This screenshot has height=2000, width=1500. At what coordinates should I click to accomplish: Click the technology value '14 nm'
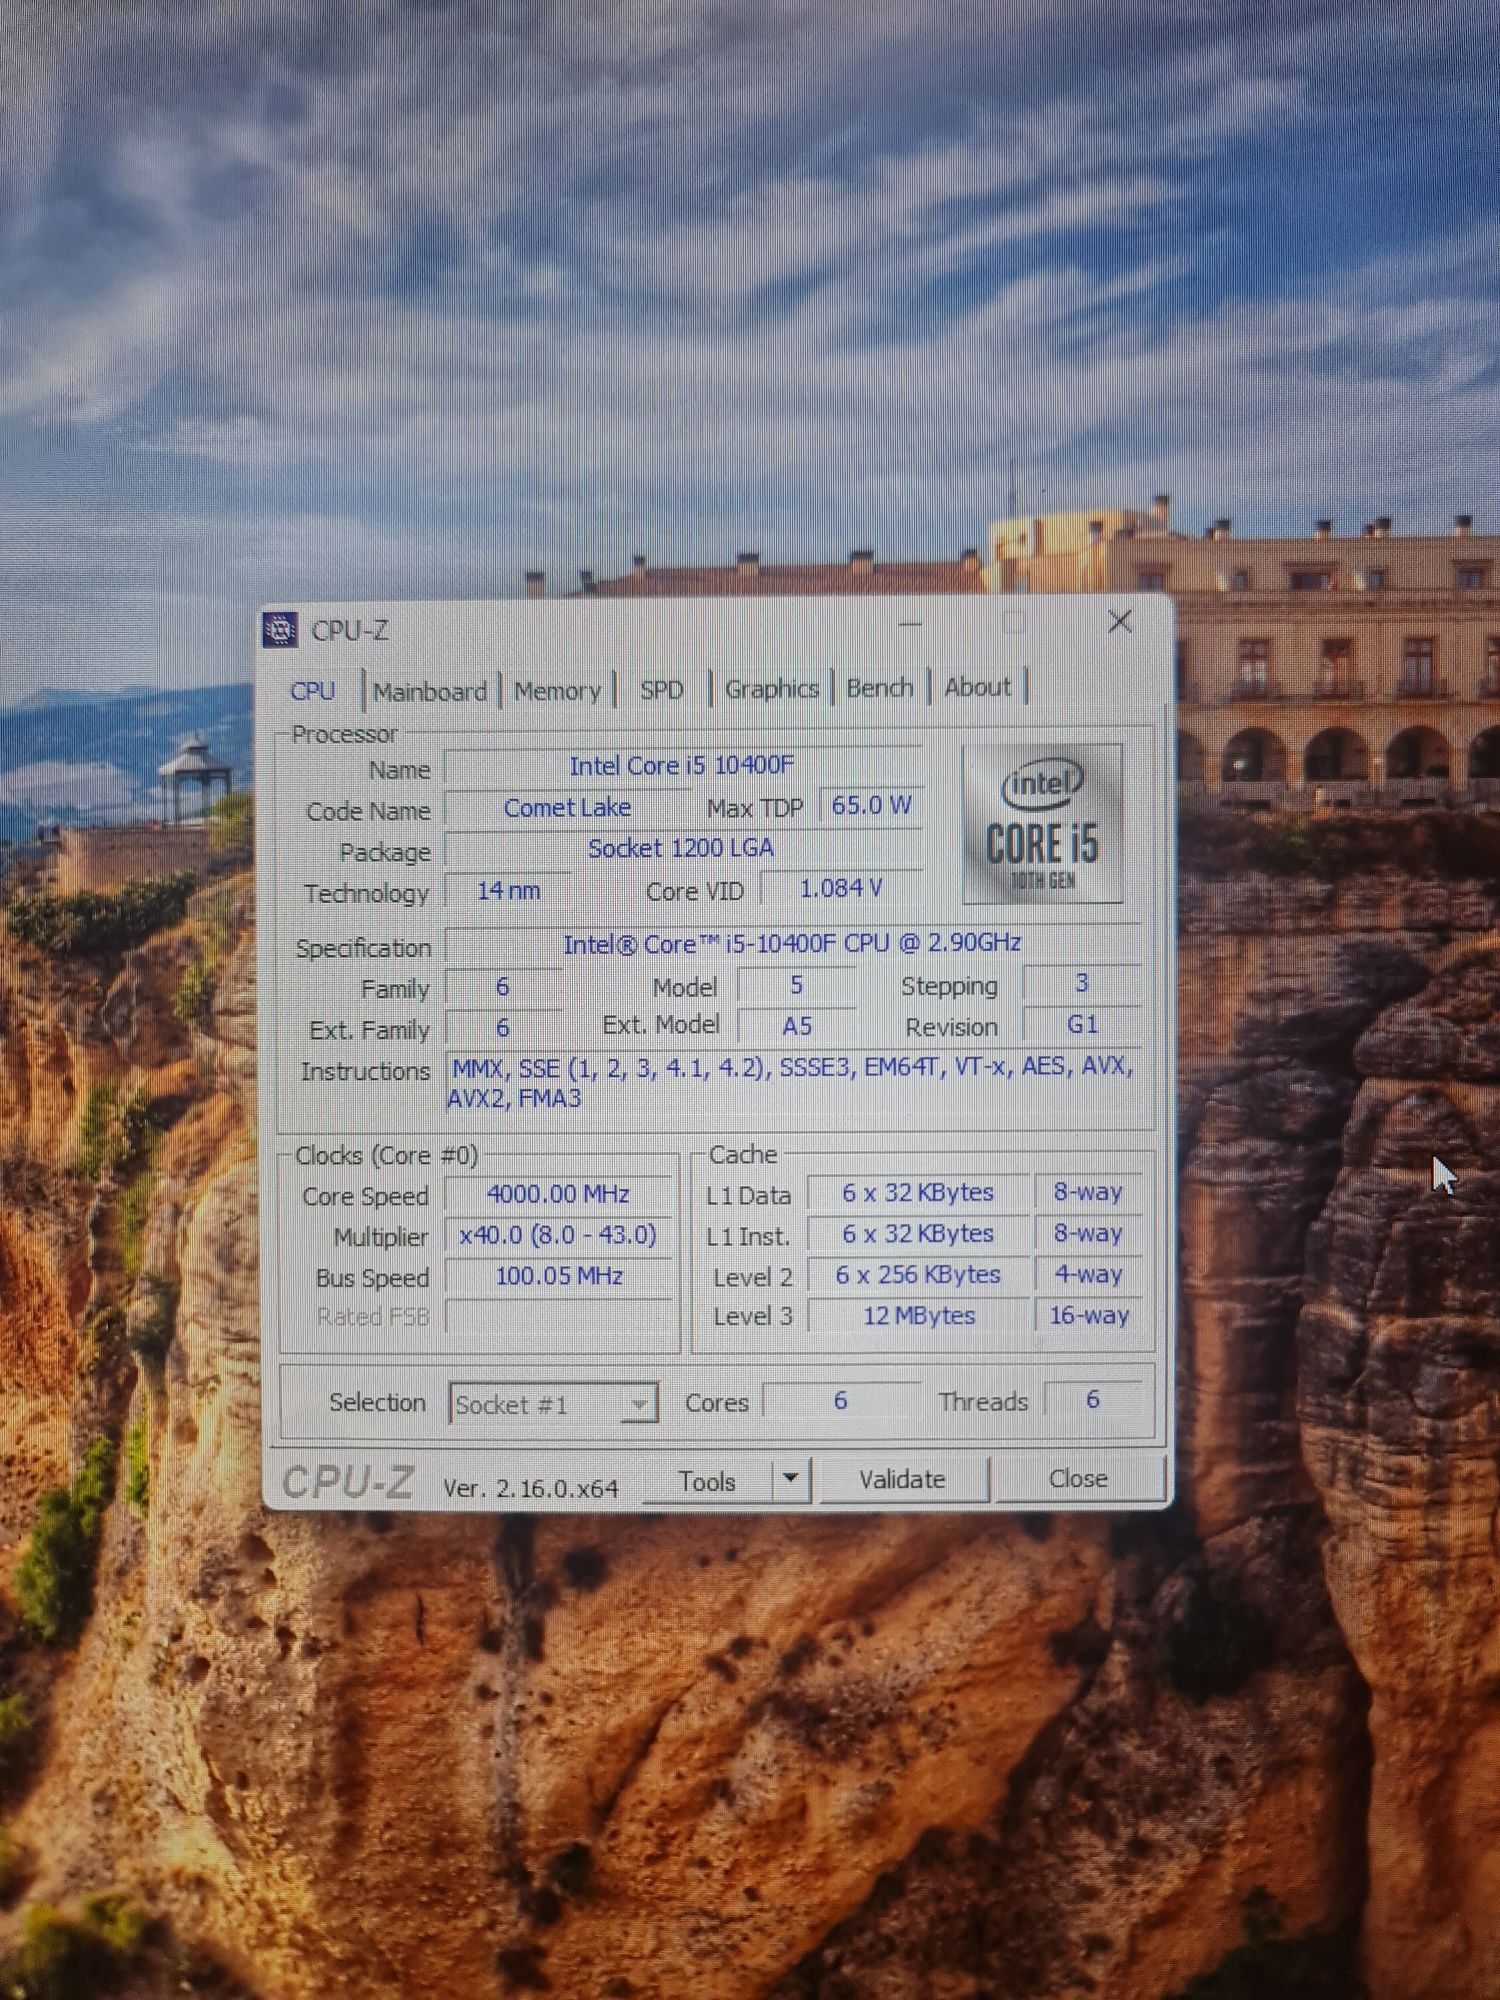[x=508, y=890]
